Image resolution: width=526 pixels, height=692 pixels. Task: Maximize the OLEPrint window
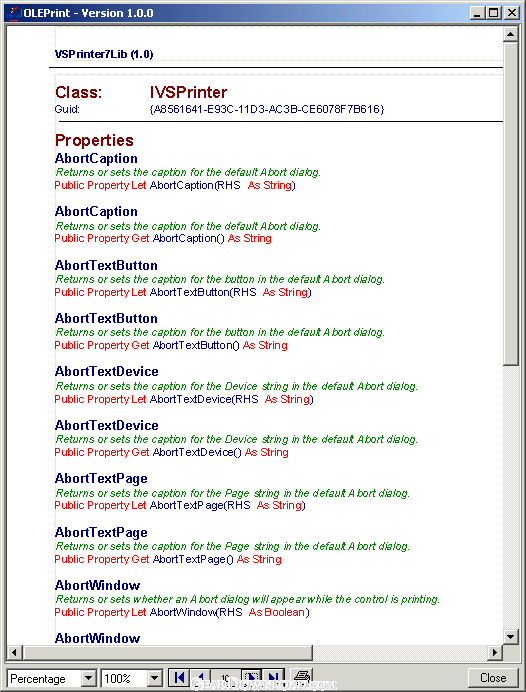[494, 13]
